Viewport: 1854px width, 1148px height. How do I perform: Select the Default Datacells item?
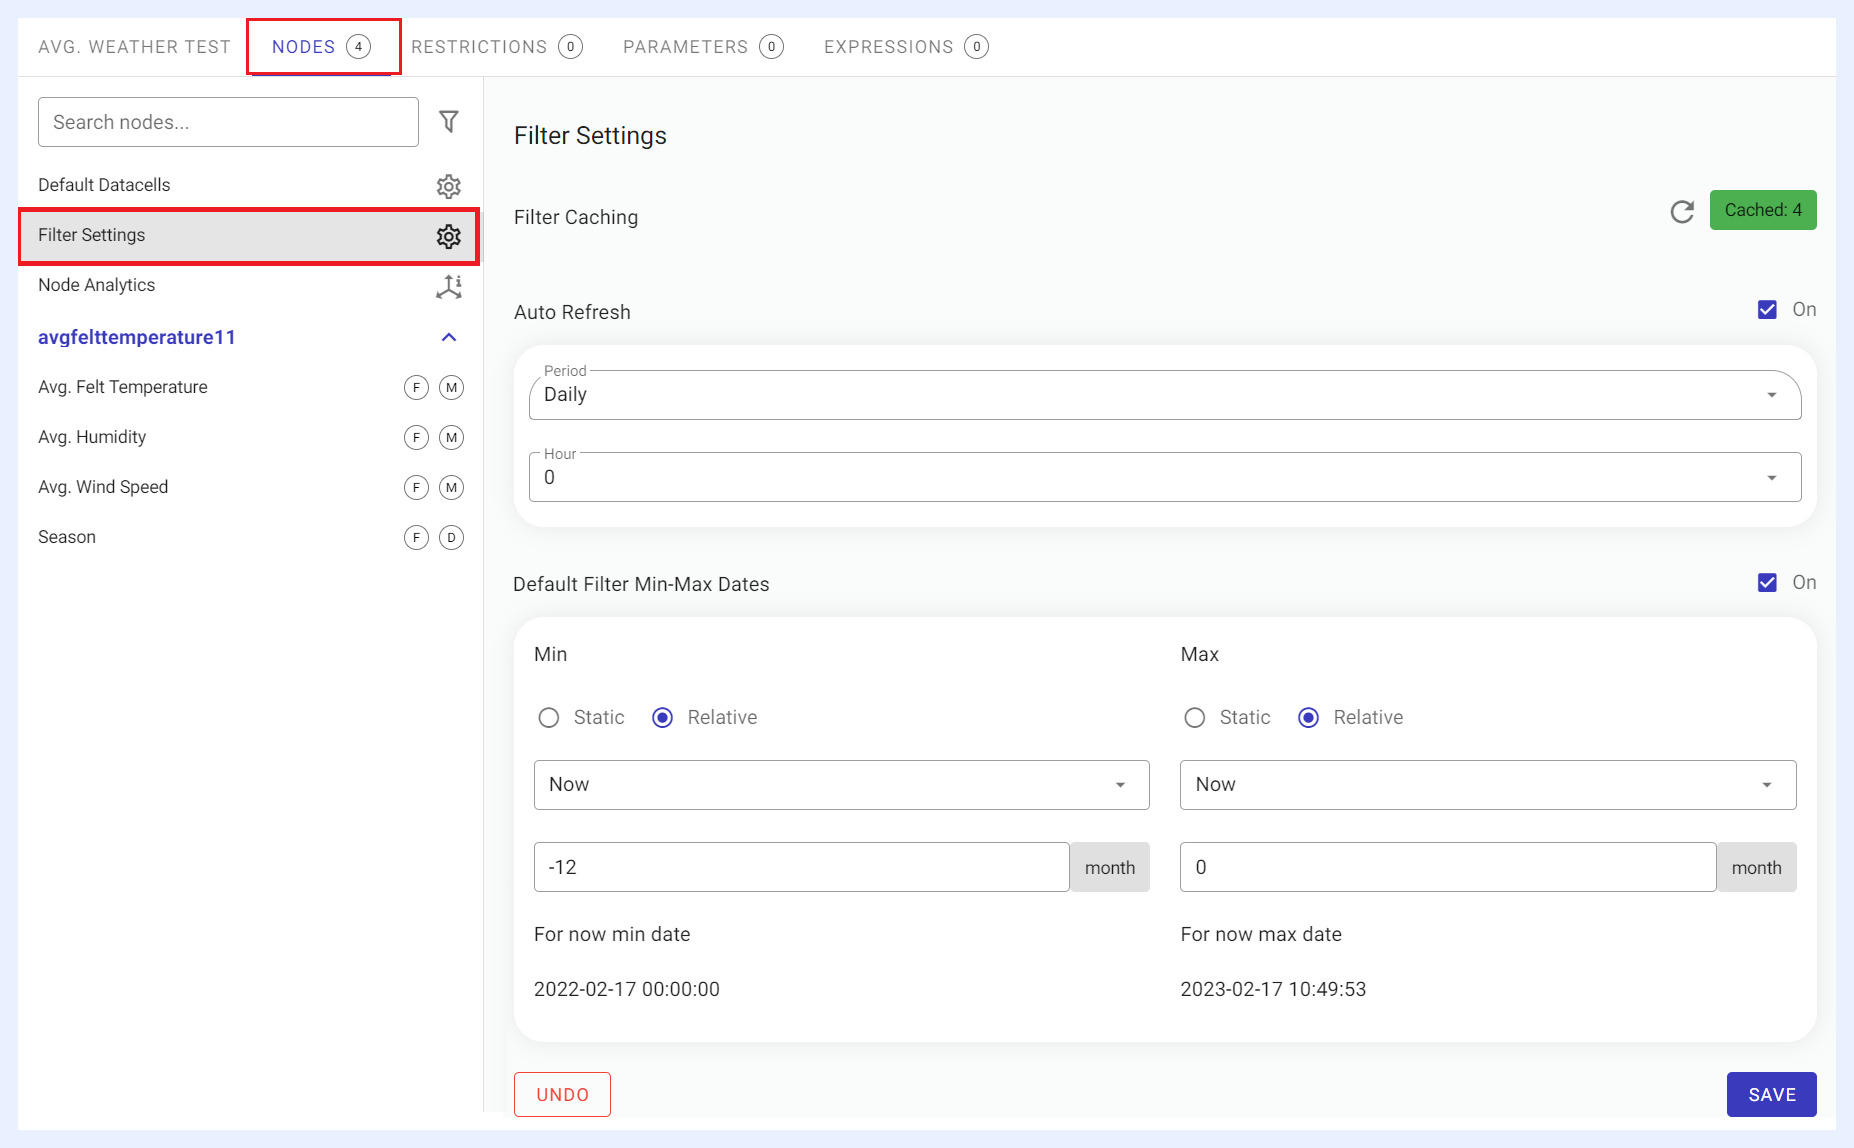248,185
